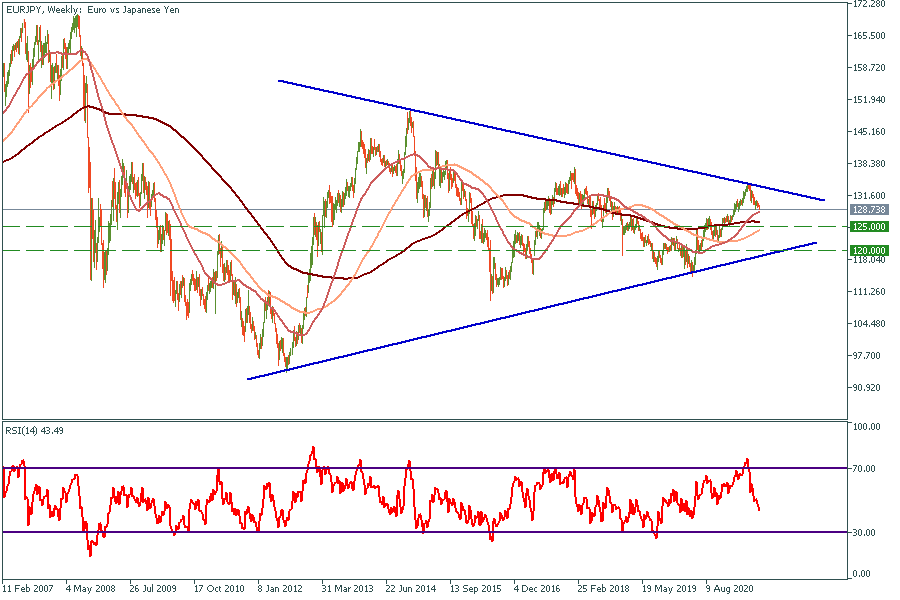900x600 pixels.
Task: Click the 90.920 label on price axis
Action: click(x=866, y=387)
